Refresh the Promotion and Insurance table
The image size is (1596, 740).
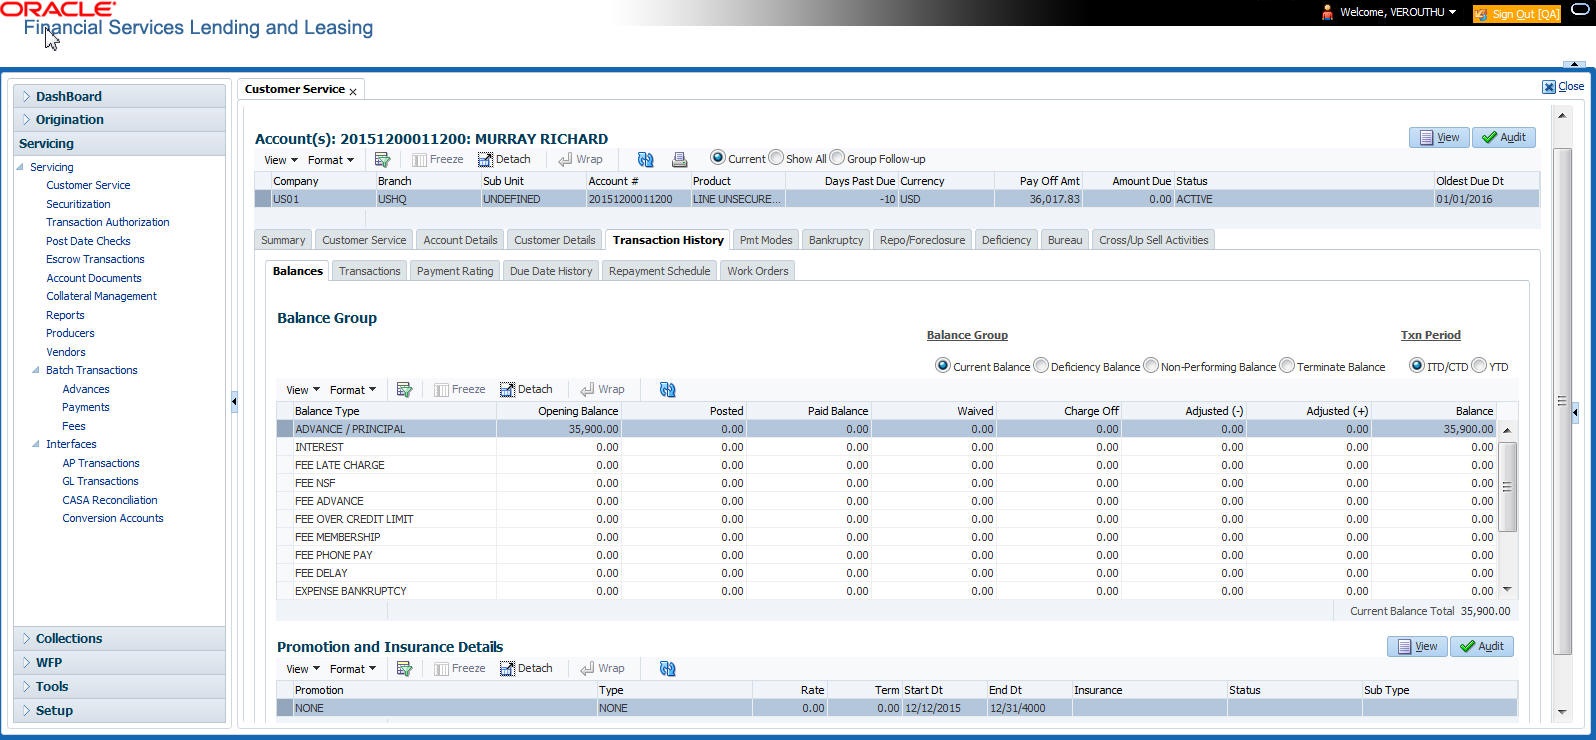pos(667,668)
